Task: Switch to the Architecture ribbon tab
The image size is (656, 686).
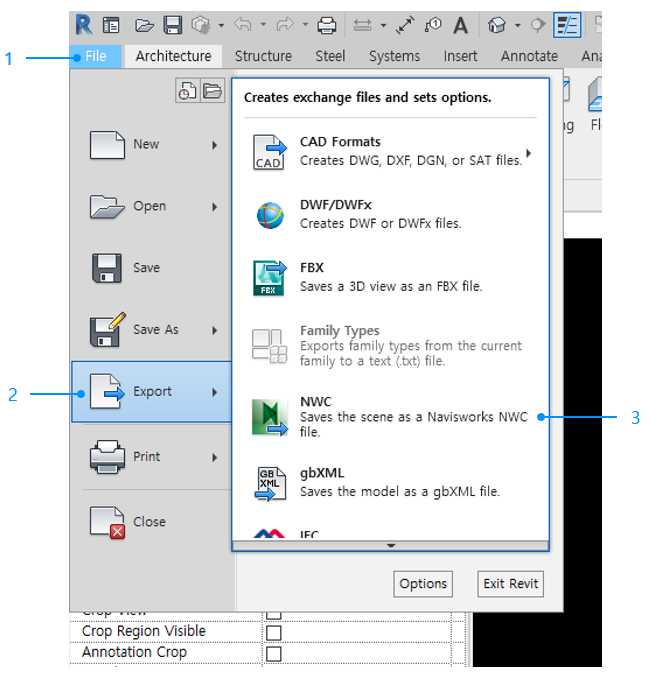Action: [173, 56]
